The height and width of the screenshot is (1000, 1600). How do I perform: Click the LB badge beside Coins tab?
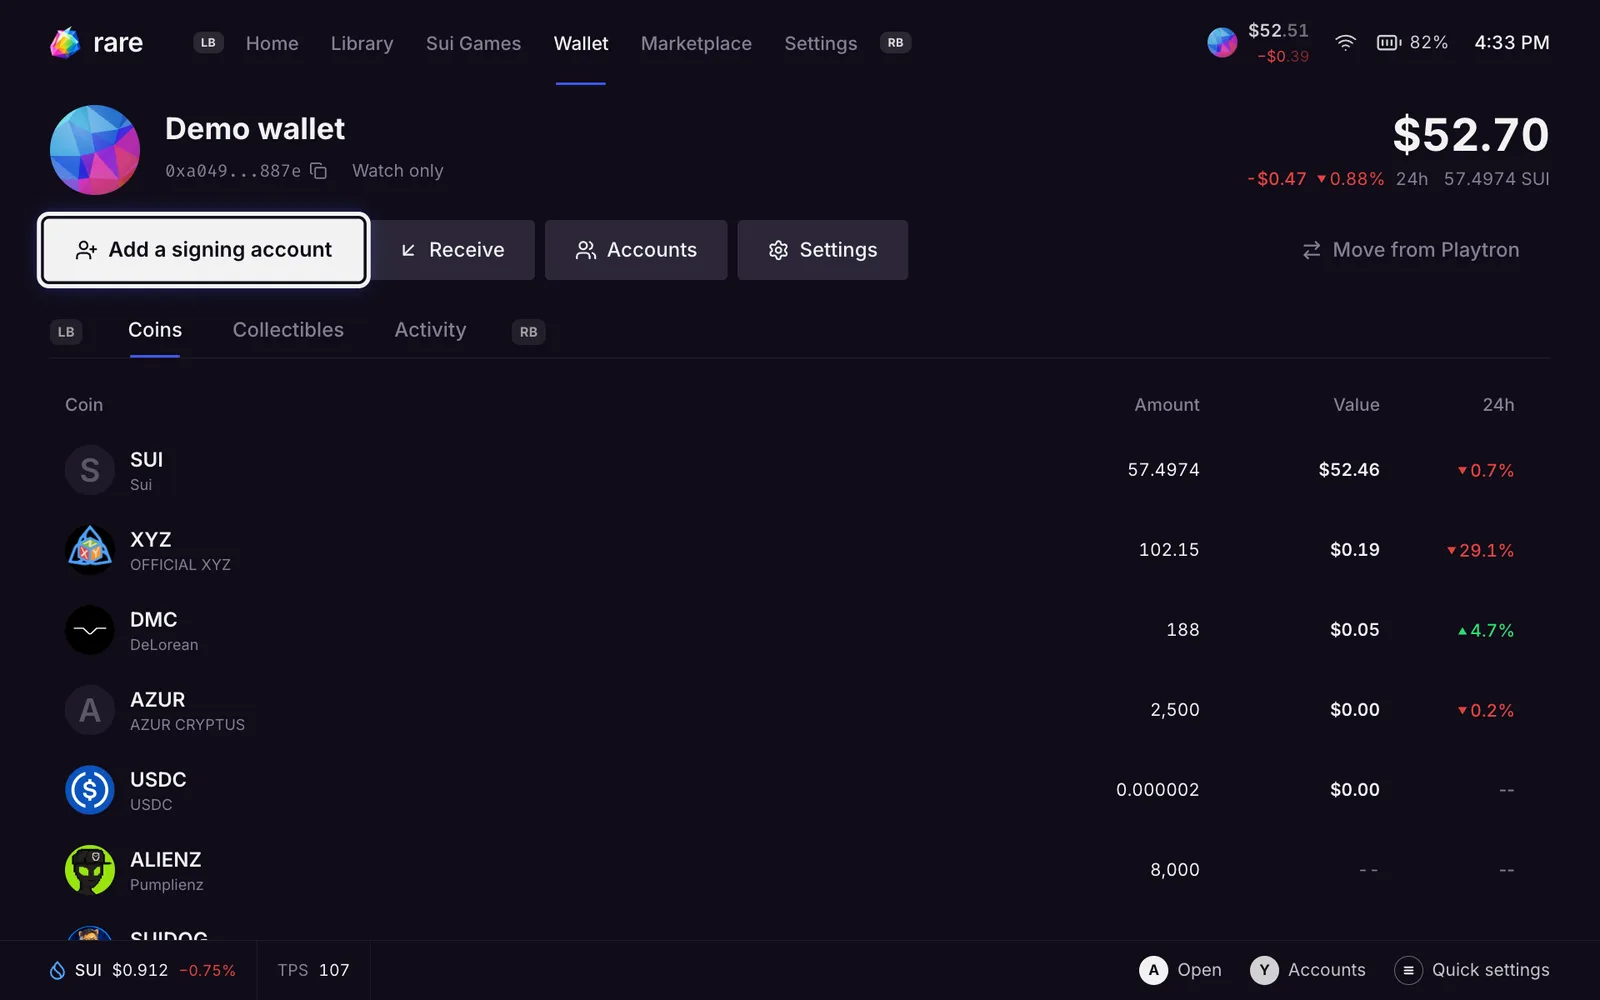click(x=66, y=332)
